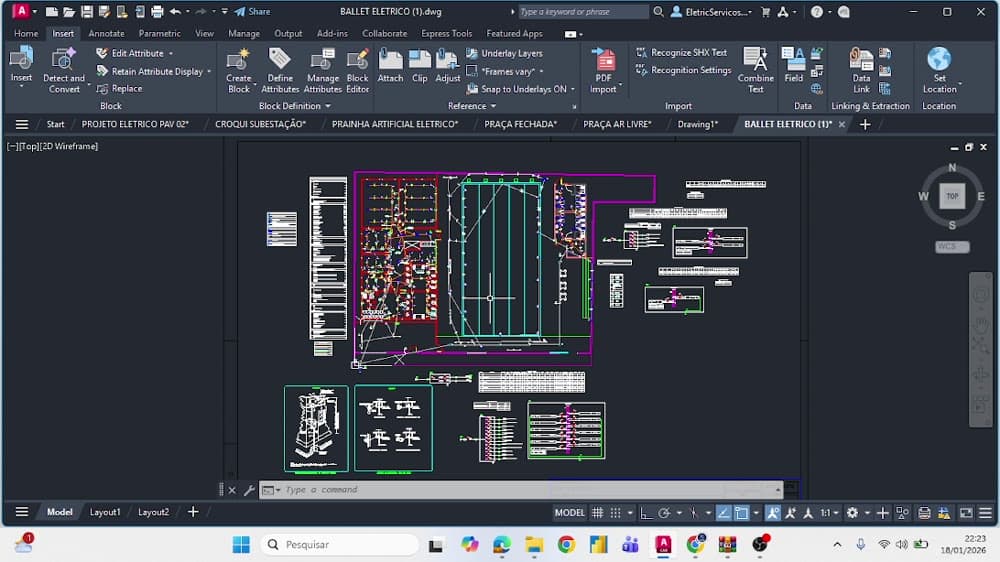Open the Home ribbon tab

pos(26,33)
